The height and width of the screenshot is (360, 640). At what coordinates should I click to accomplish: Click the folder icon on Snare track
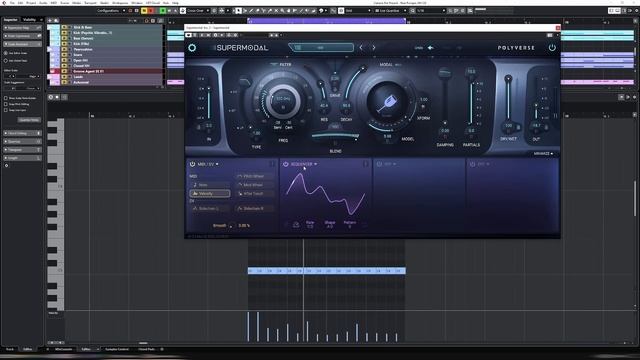click(64, 55)
